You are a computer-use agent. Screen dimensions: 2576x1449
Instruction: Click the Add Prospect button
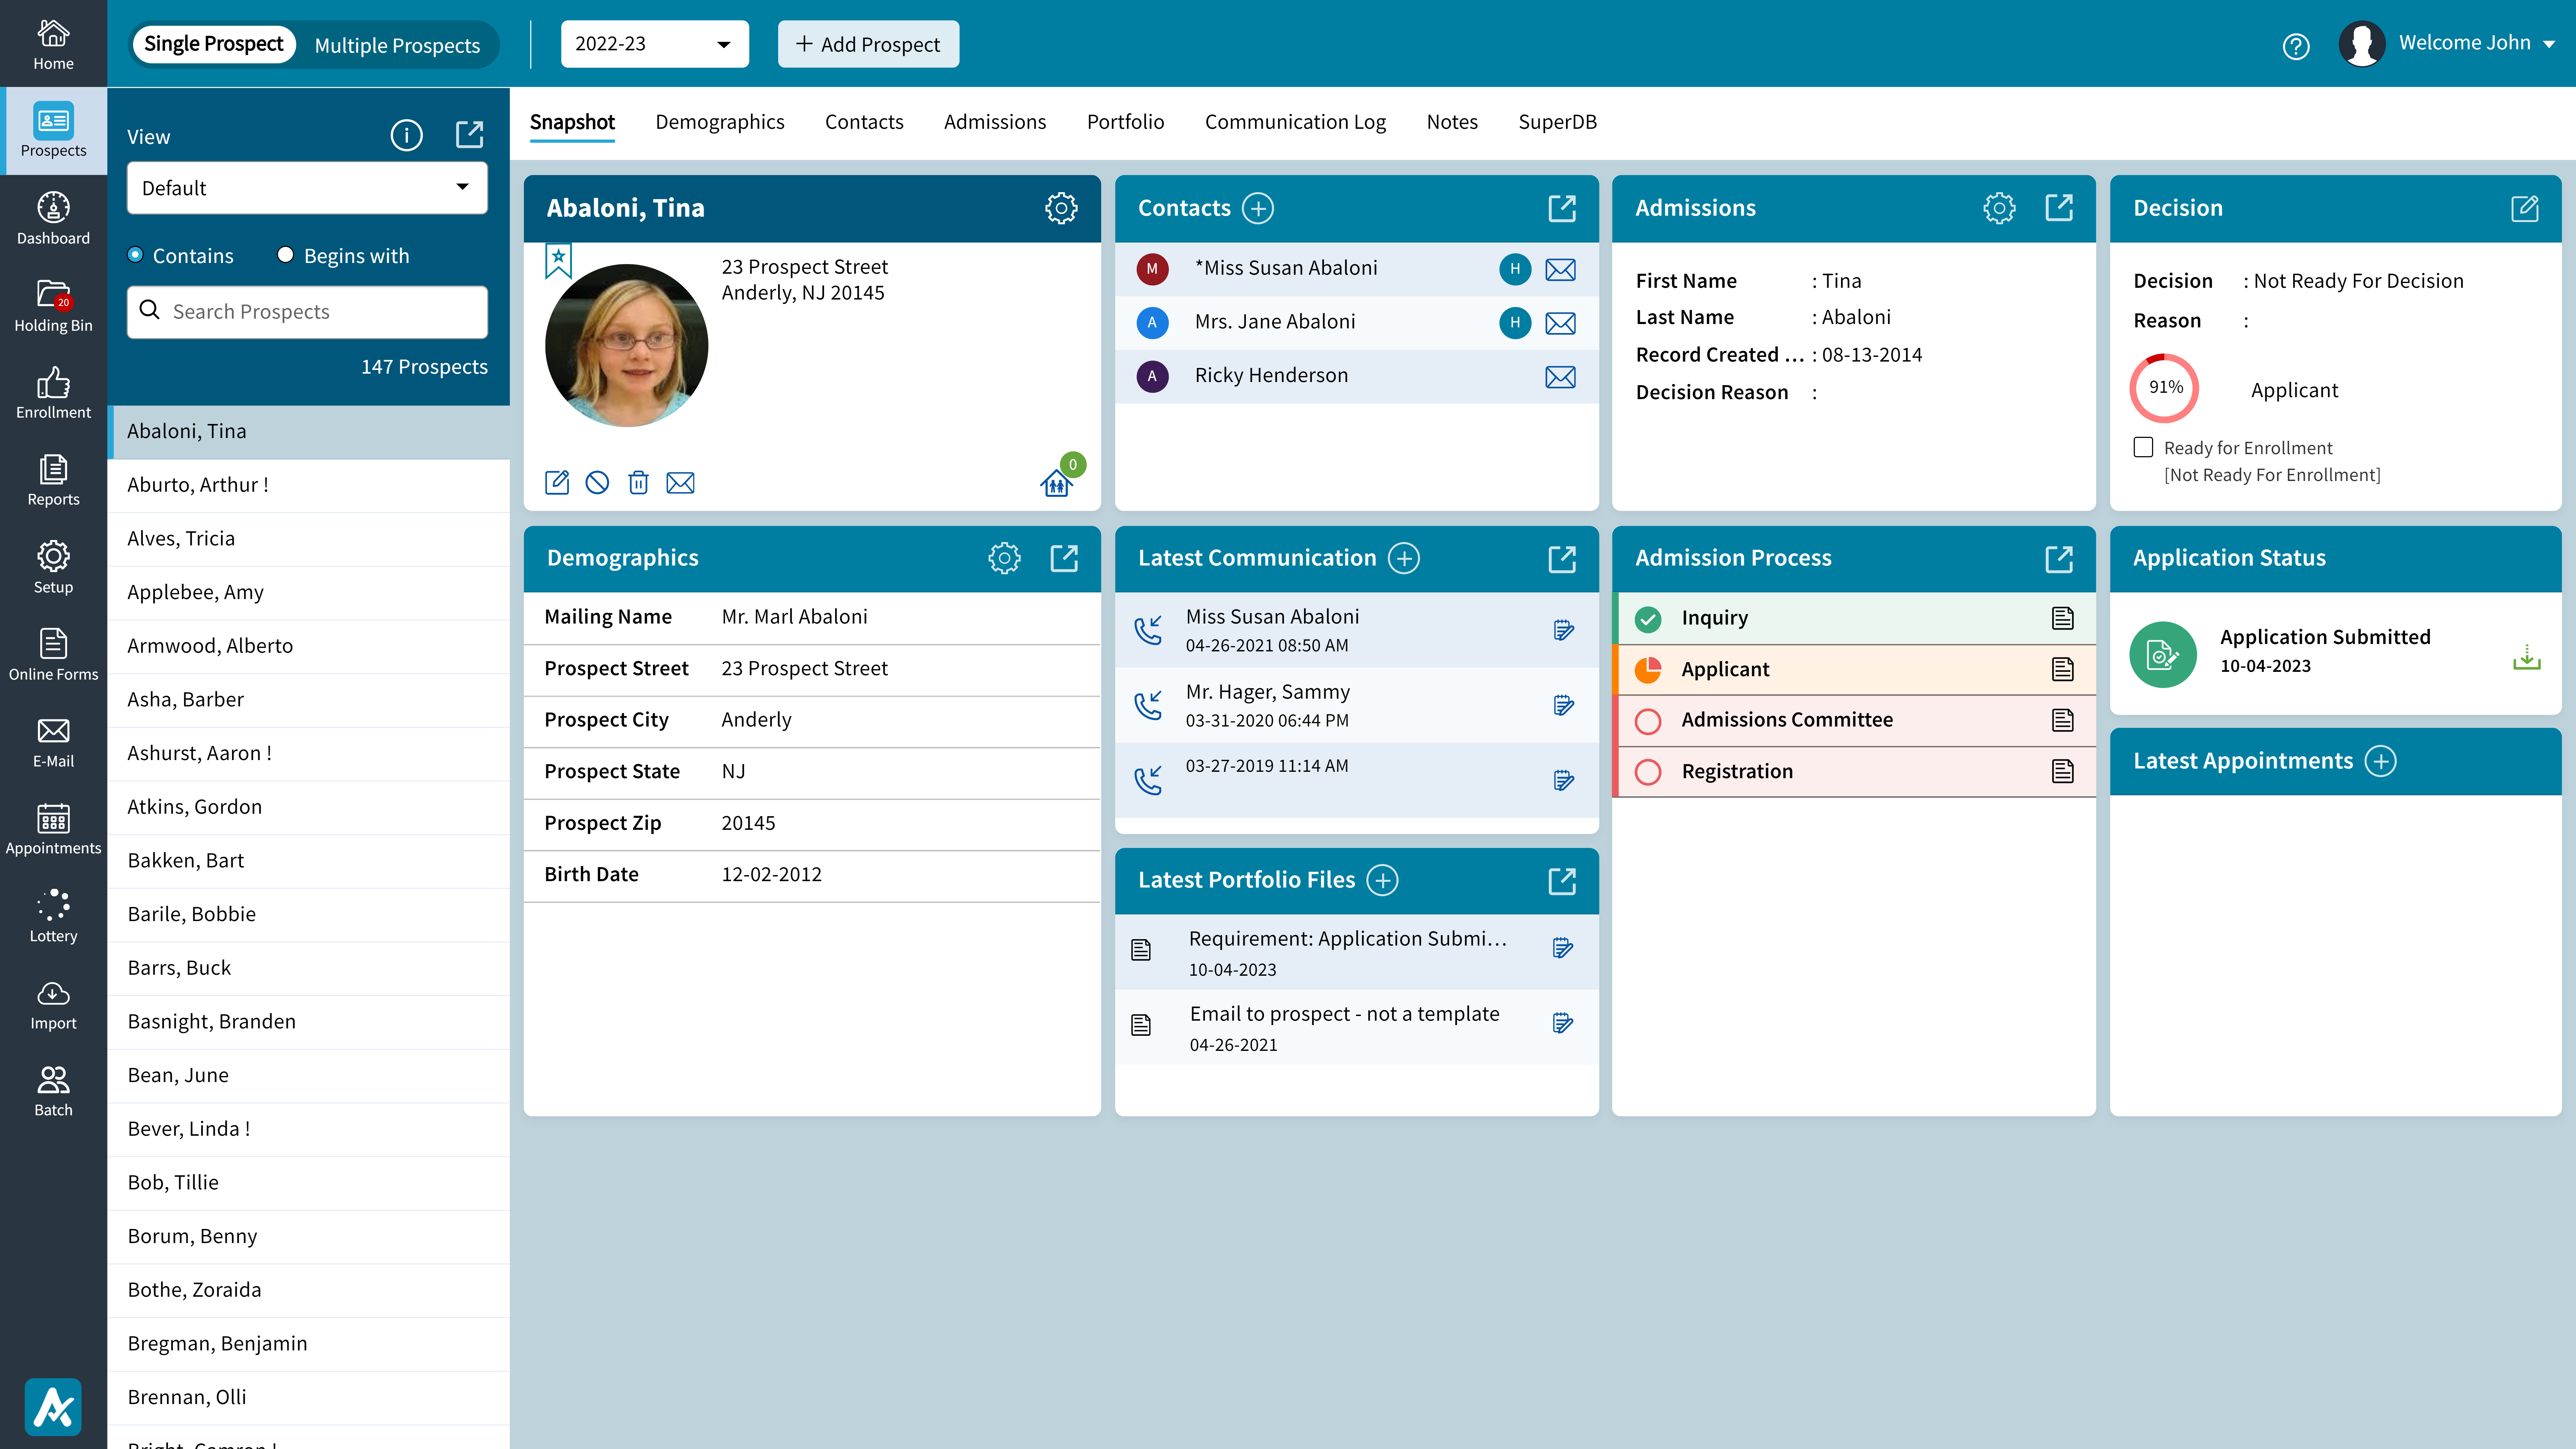tap(867, 44)
